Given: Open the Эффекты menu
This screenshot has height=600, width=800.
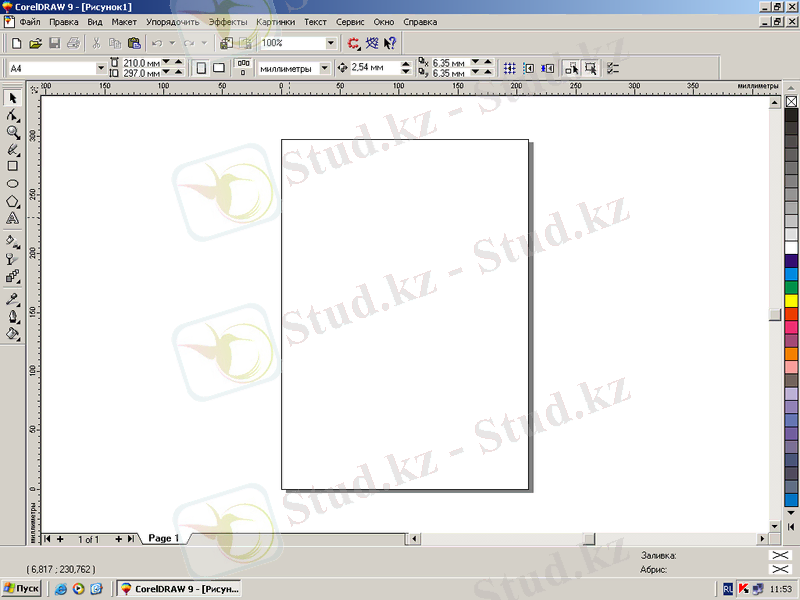Looking at the screenshot, I should point(227,21).
